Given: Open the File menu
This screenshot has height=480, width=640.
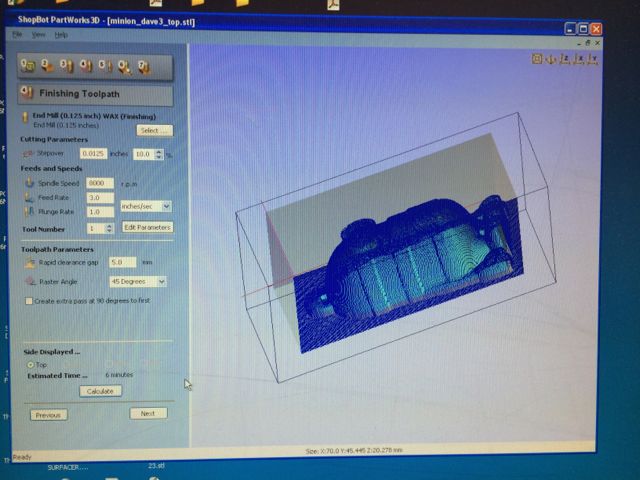Looking at the screenshot, I should 17,35.
